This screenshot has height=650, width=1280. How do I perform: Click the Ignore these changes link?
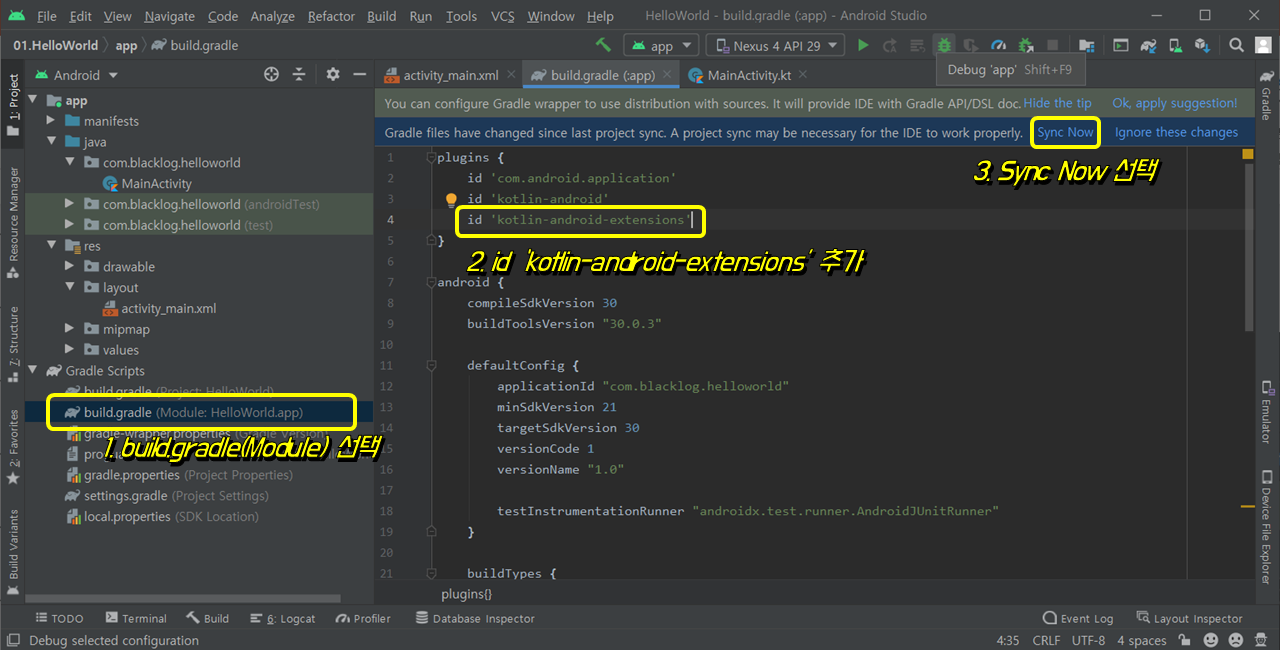point(1176,132)
